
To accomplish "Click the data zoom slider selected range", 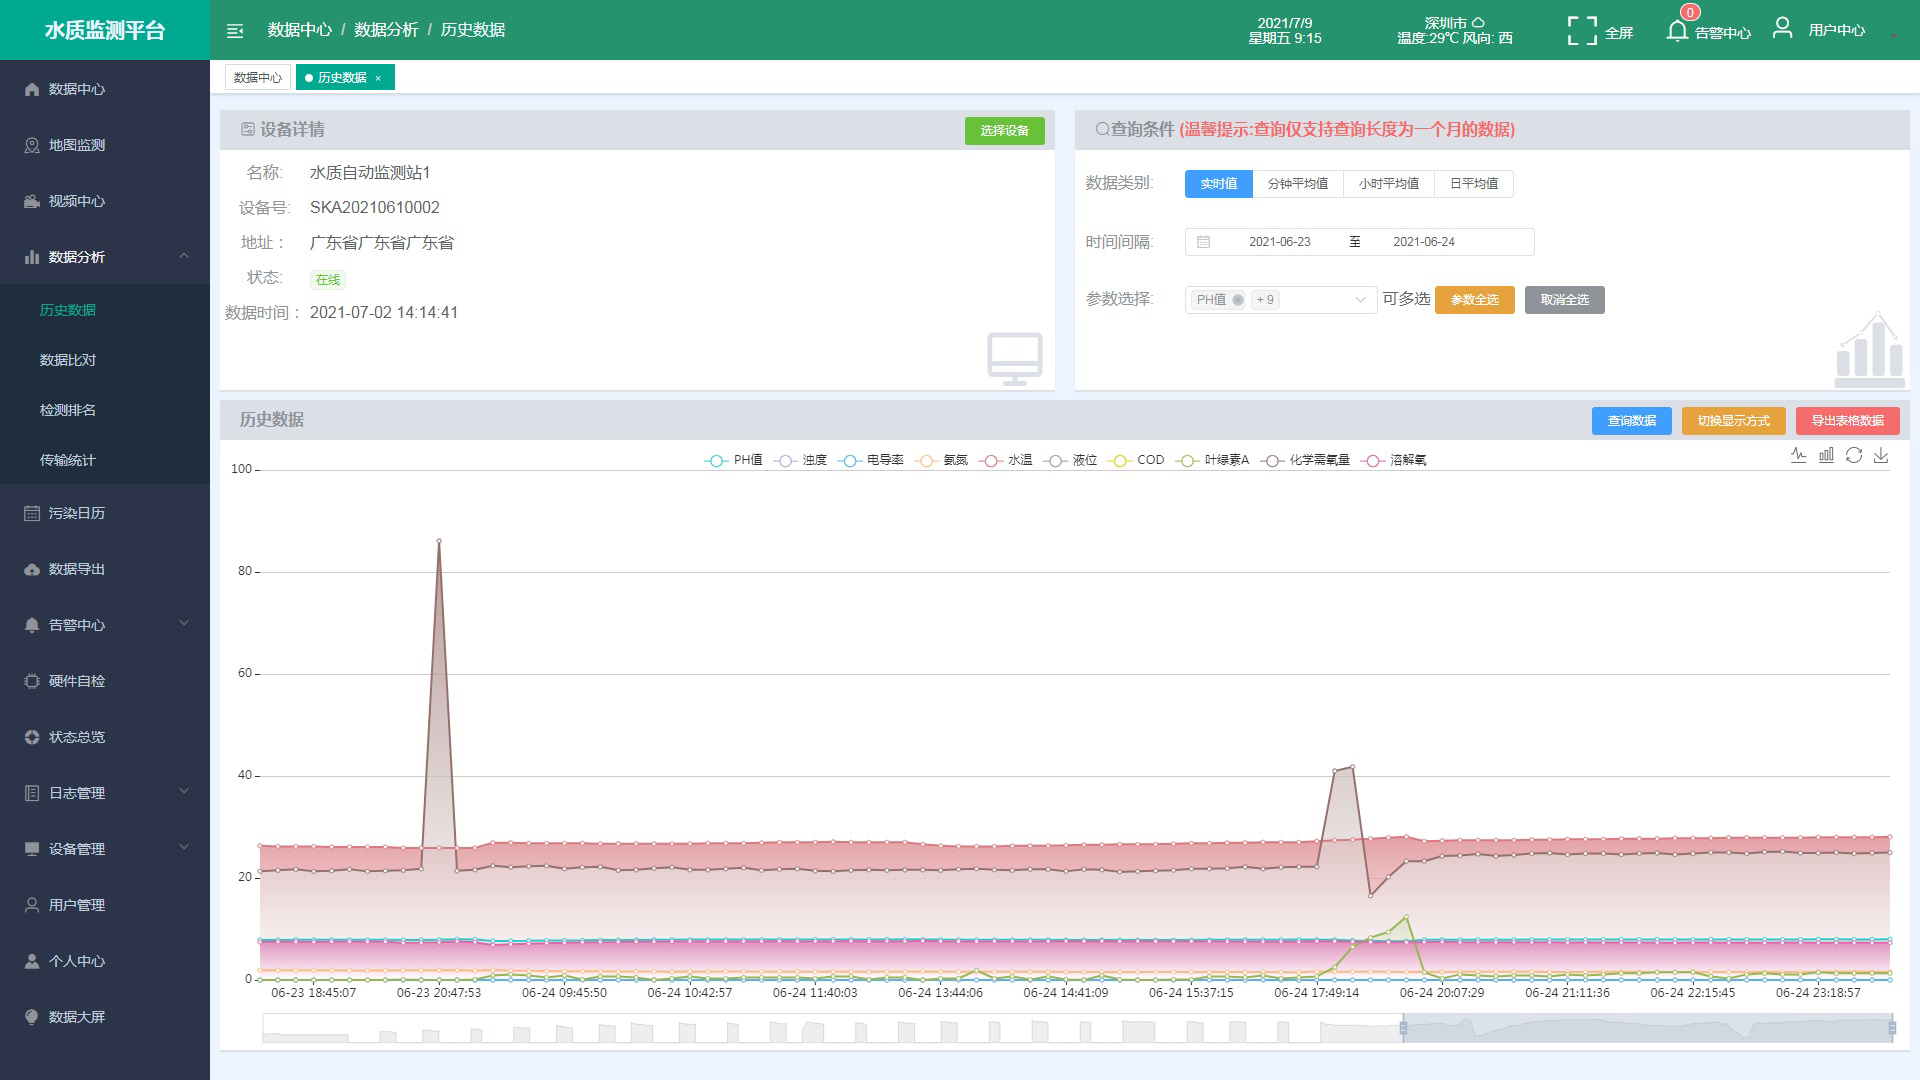I will [x=1648, y=1028].
